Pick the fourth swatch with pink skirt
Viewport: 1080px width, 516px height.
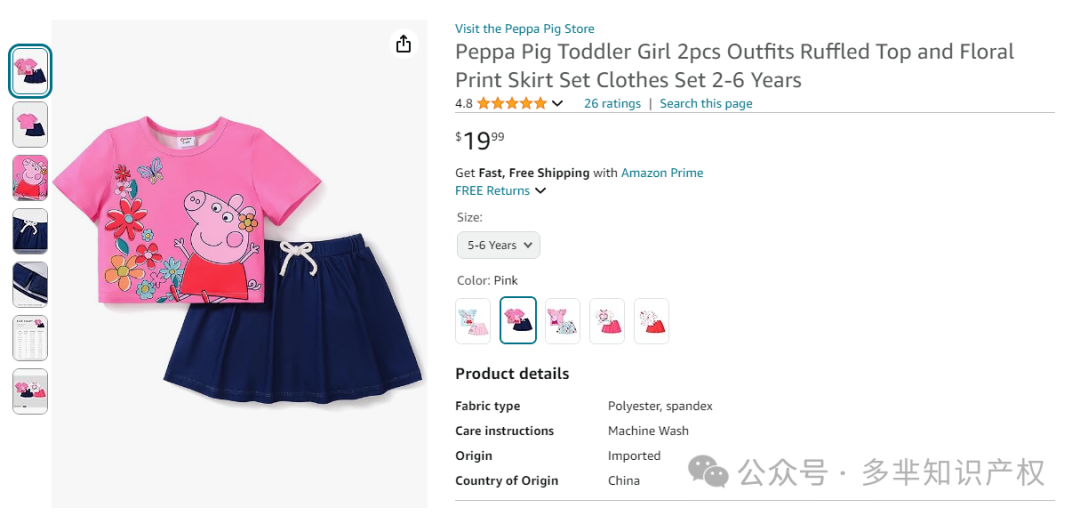pyautogui.click(x=608, y=321)
